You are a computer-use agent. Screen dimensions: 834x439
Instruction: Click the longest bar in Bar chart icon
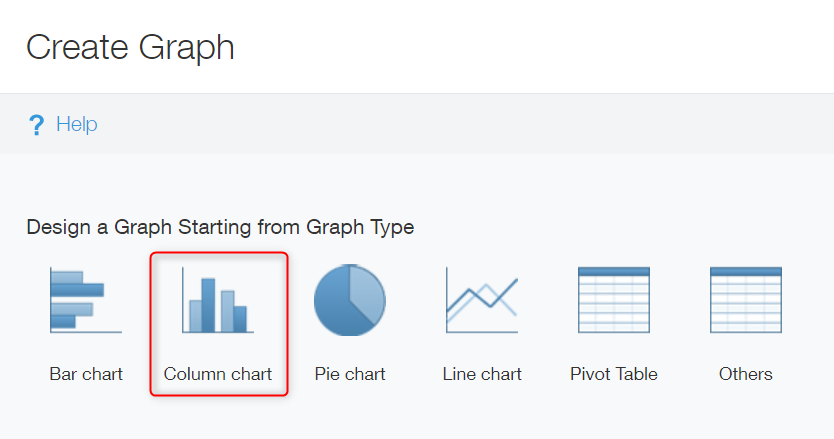(x=78, y=290)
